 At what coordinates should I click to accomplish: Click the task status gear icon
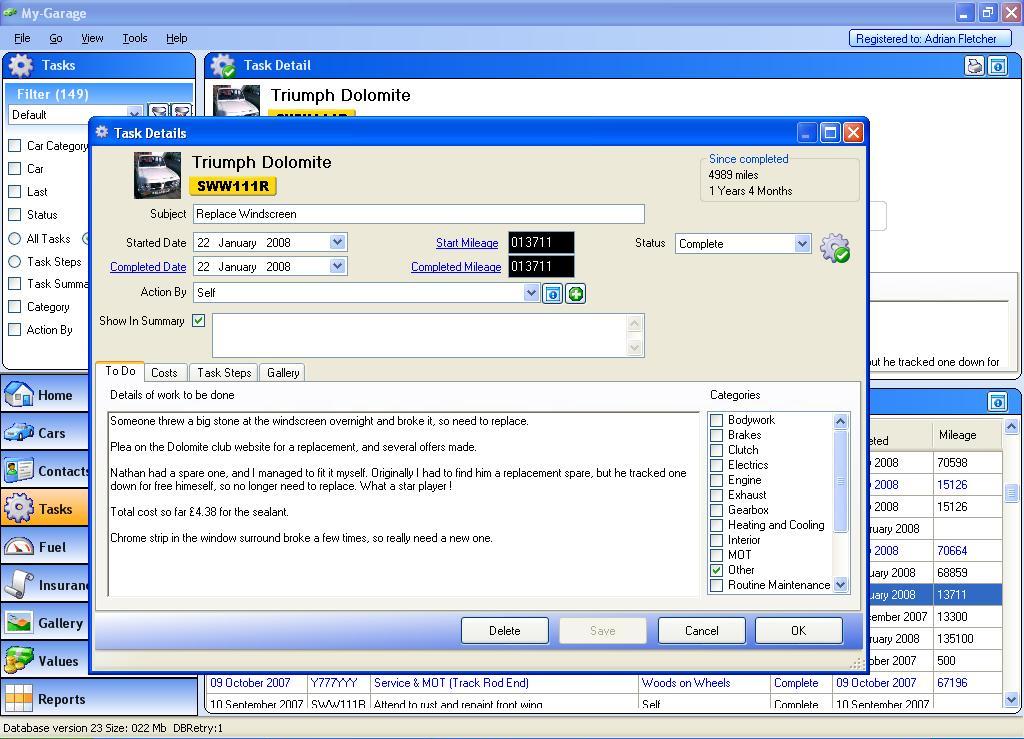pyautogui.click(x=834, y=248)
